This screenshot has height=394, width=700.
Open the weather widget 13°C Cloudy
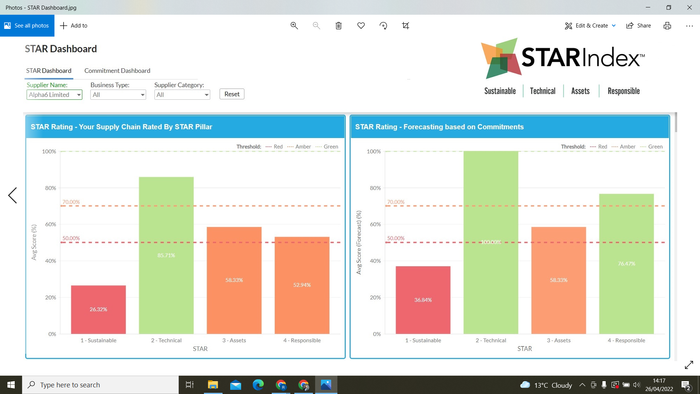[546, 385]
